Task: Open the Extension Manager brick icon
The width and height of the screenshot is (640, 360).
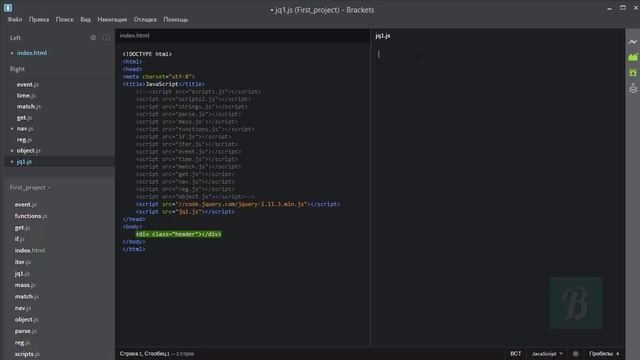Action: pos(633,57)
